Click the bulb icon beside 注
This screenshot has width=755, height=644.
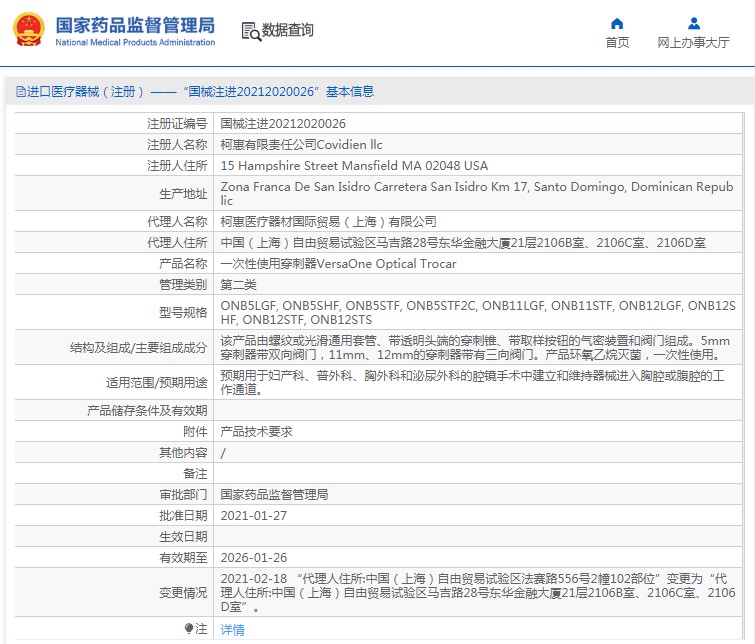click(188, 629)
